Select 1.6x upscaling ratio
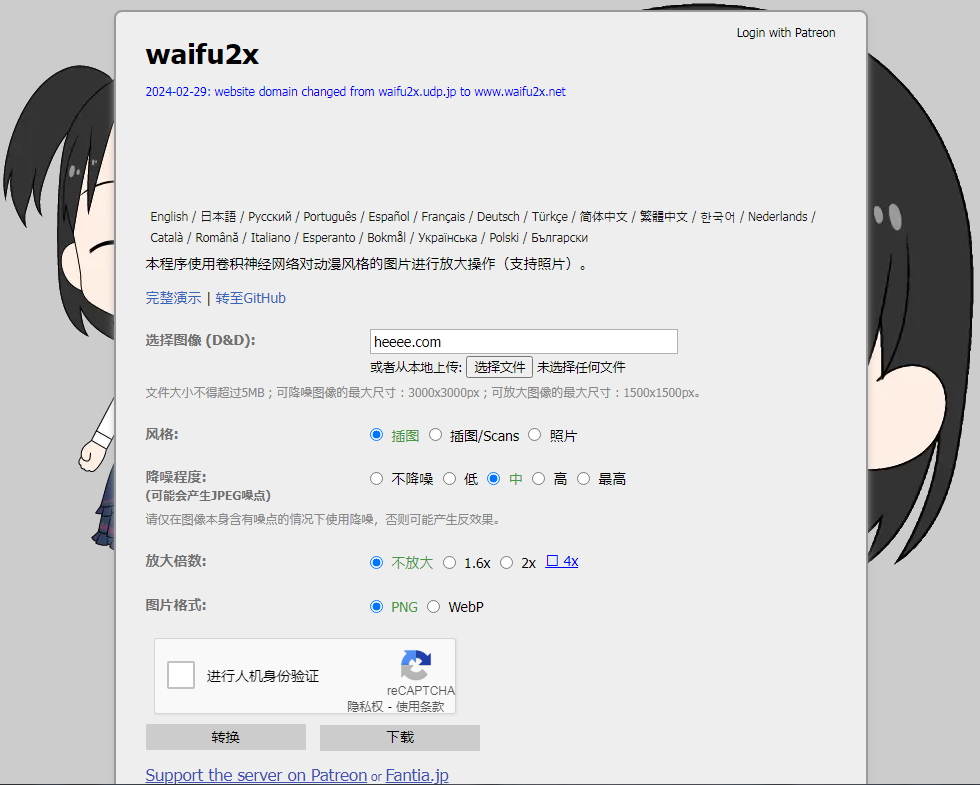Image resolution: width=980 pixels, height=785 pixels. pyautogui.click(x=450, y=562)
